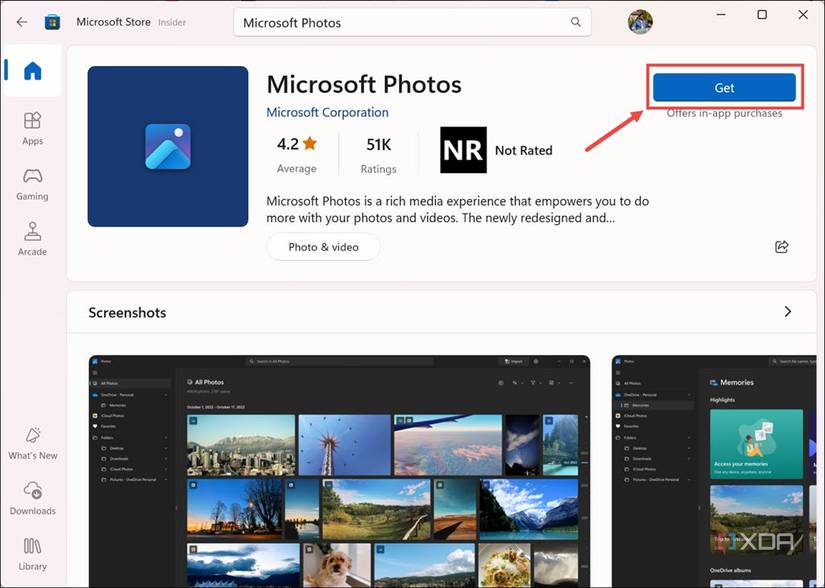Viewport: 825px width, 588px height.
Task: Click the app description text
Action: pos(457,209)
